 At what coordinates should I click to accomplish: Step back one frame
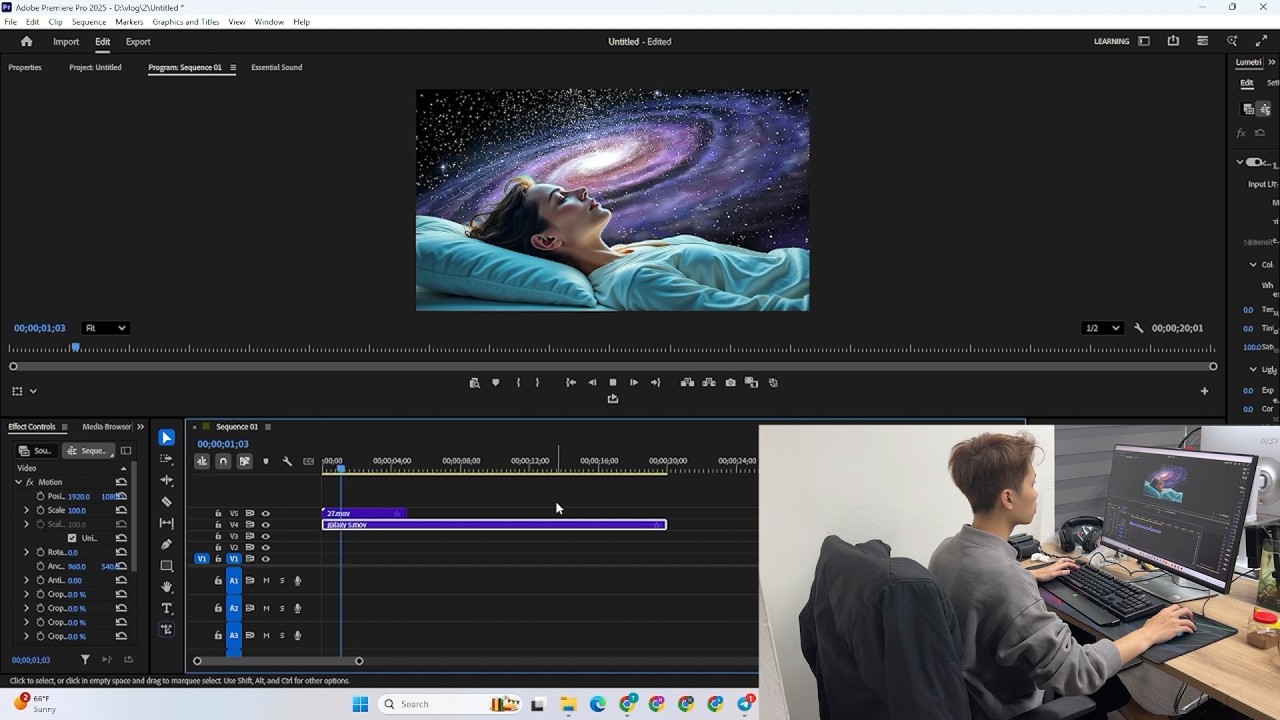pos(592,382)
